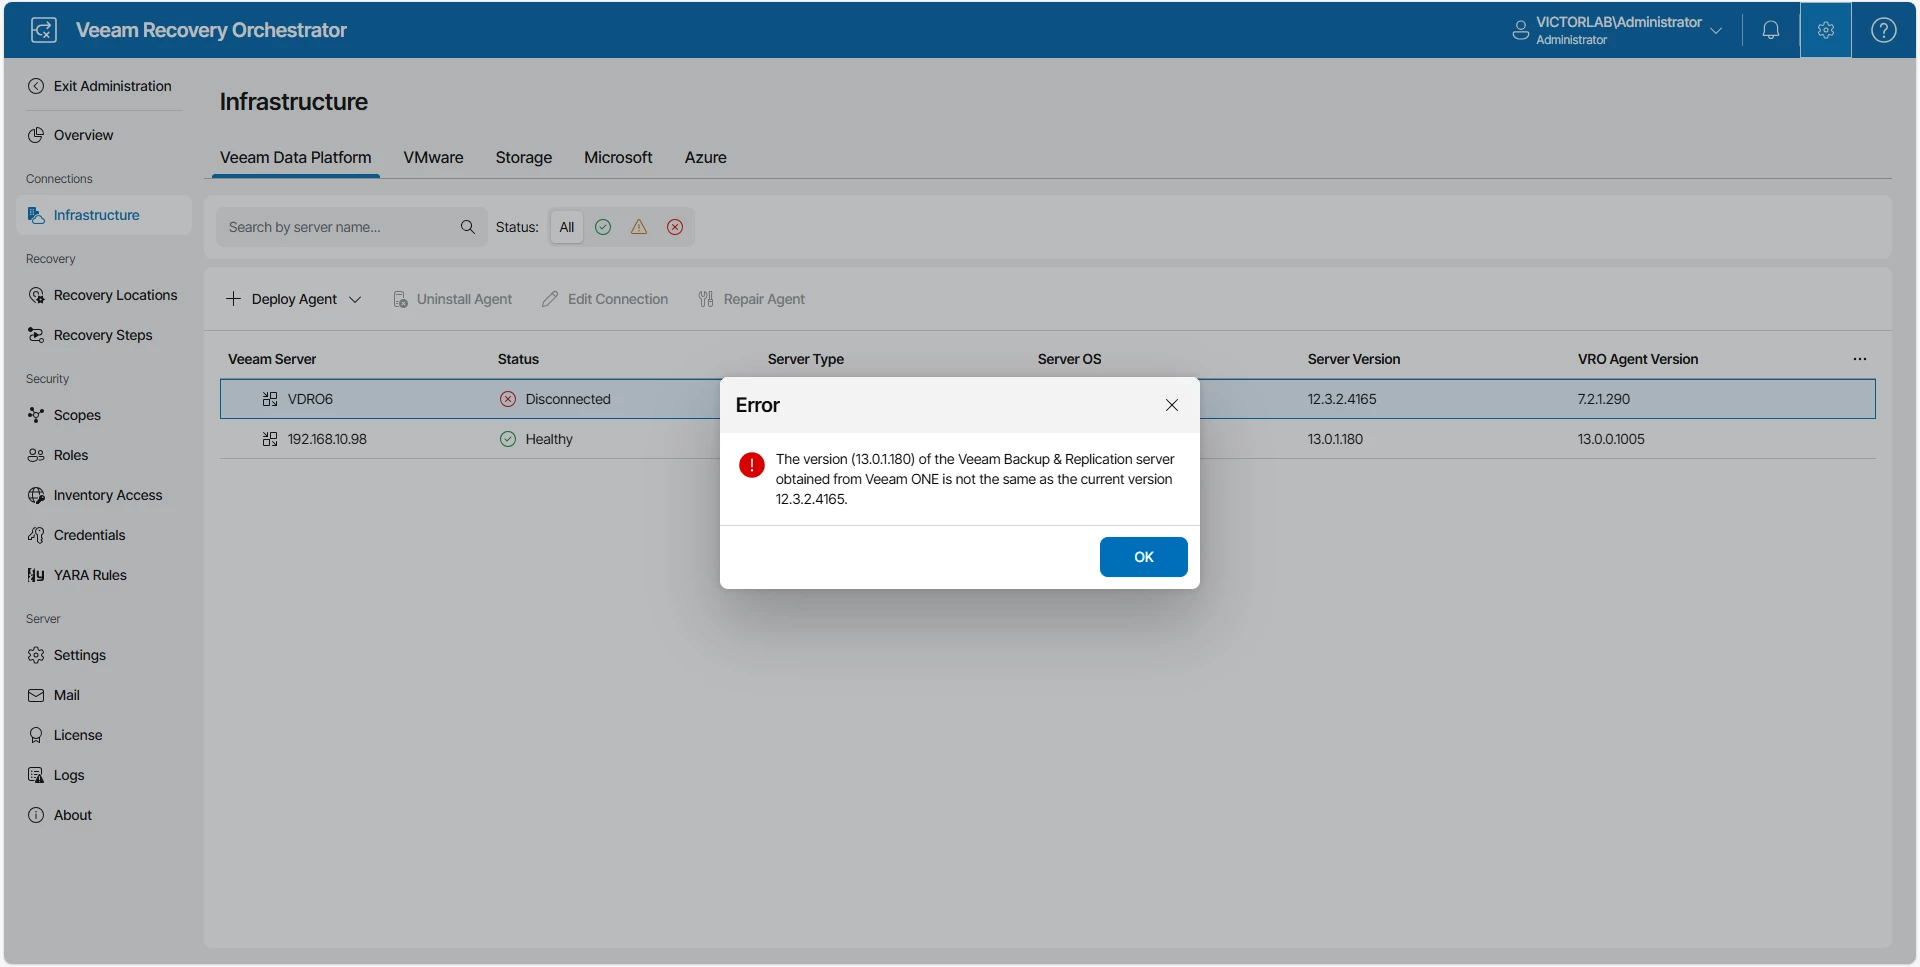
Task: Click the Mail envelope icon
Action: pos(36,695)
